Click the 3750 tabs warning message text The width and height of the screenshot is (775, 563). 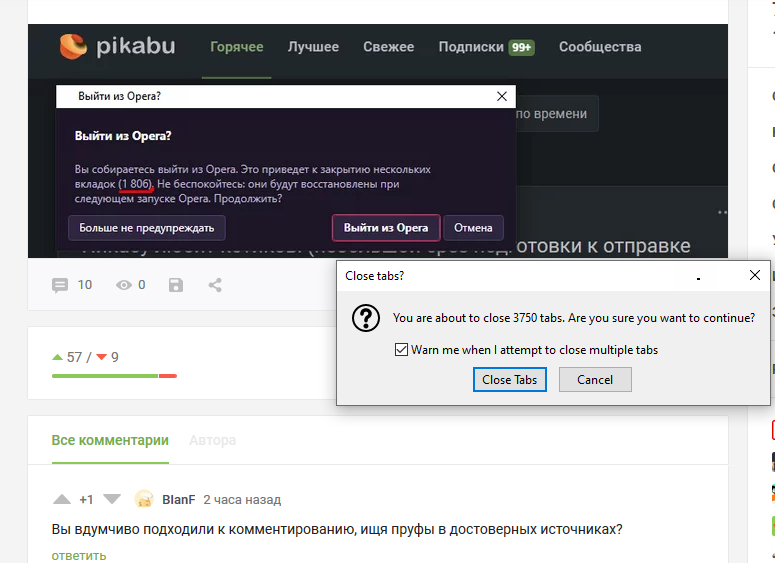tap(574, 318)
